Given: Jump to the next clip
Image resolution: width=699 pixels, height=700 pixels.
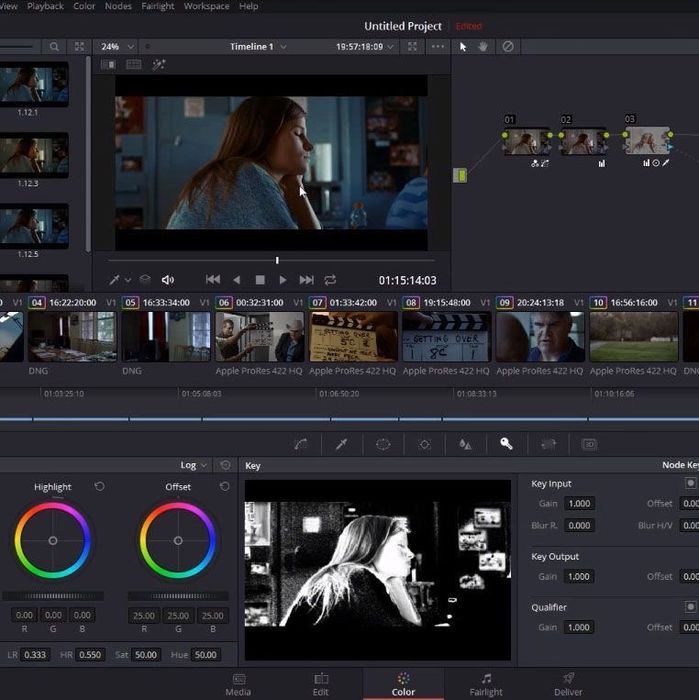Looking at the screenshot, I should pos(306,280).
